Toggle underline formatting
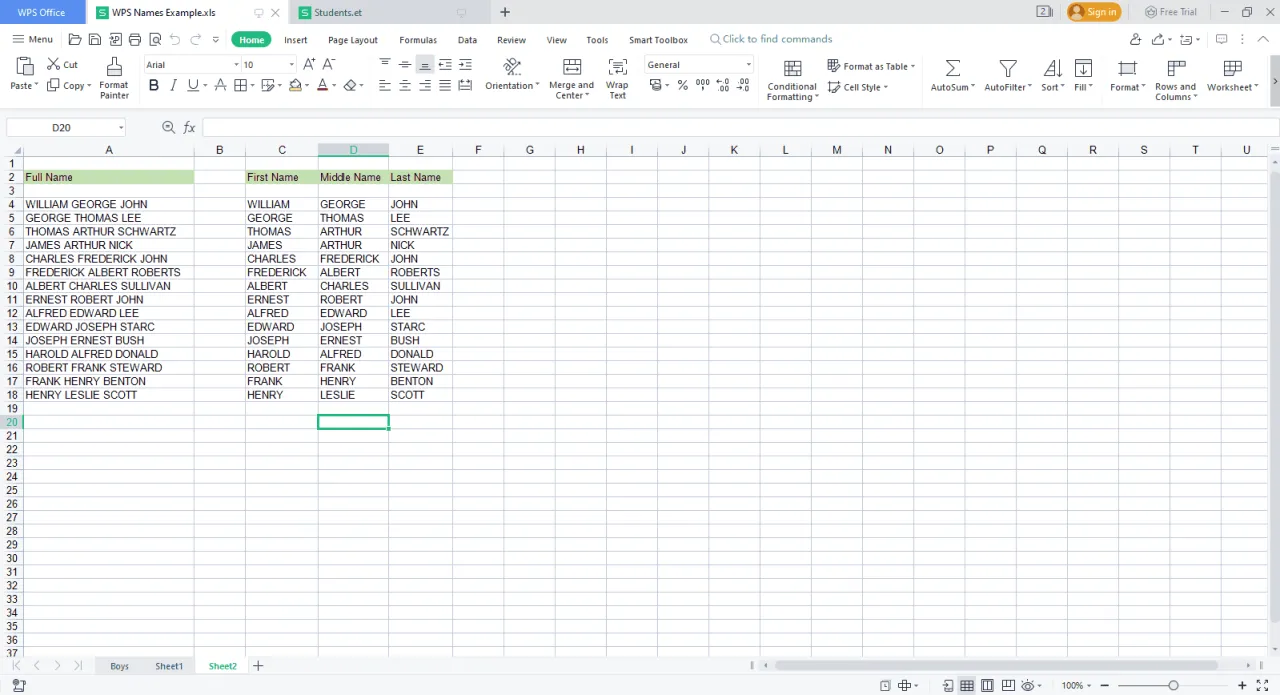Image resolution: width=1280 pixels, height=695 pixels. pyautogui.click(x=191, y=85)
